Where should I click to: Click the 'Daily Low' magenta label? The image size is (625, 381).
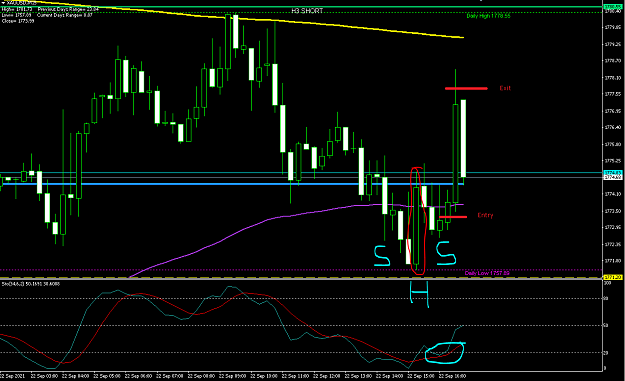tap(487, 273)
